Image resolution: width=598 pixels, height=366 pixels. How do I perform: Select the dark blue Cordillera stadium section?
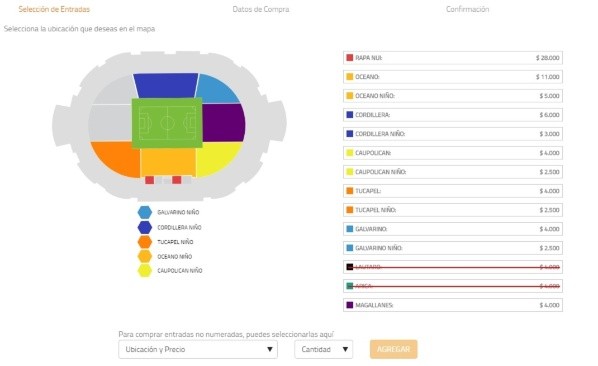point(166,85)
